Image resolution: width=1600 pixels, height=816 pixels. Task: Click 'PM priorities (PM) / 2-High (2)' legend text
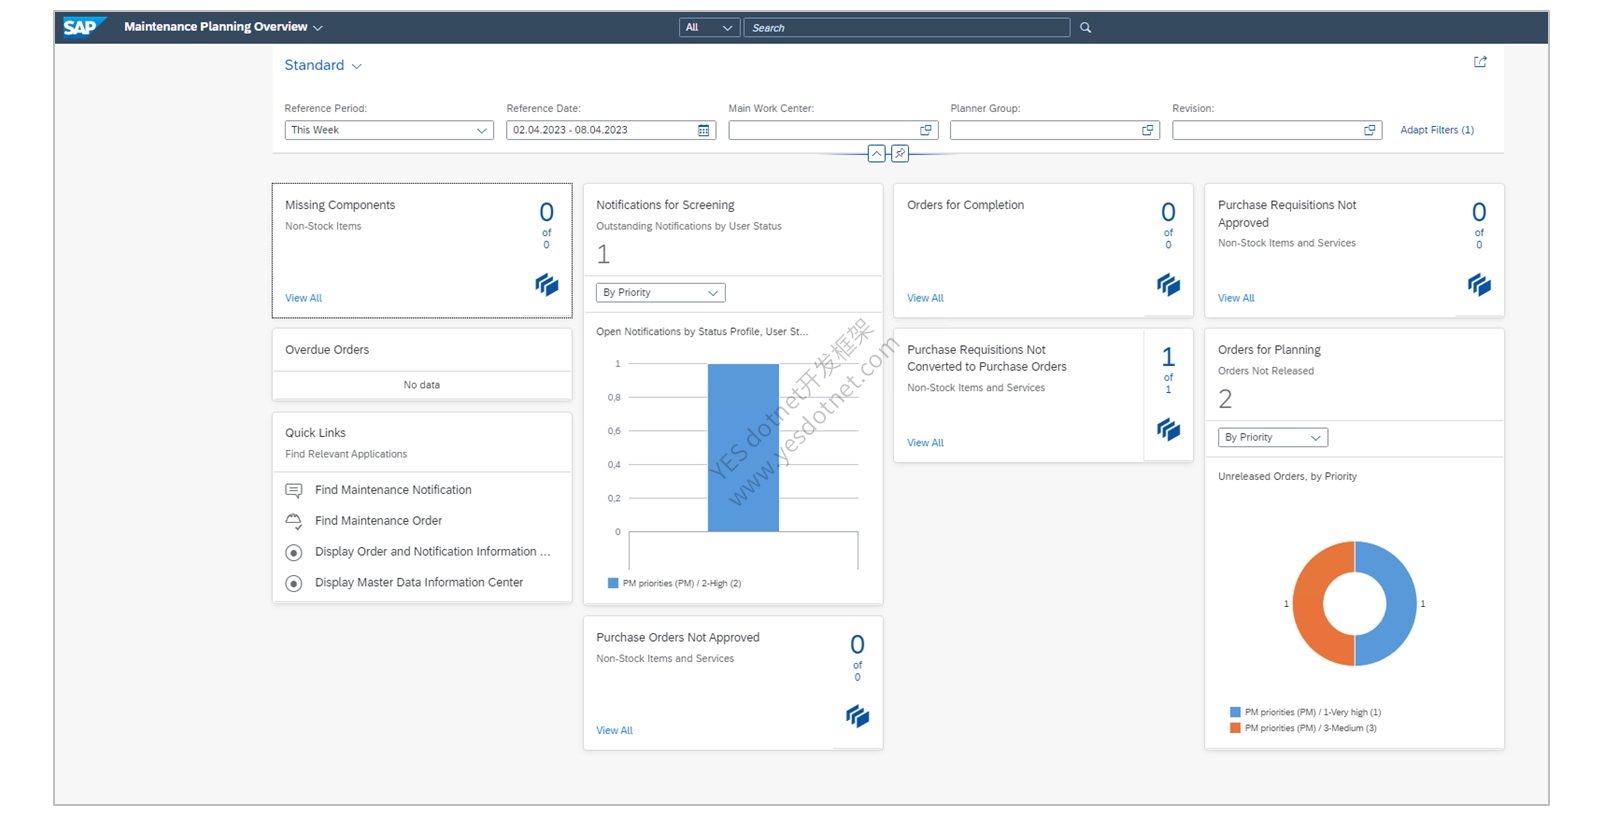pyautogui.click(x=682, y=584)
